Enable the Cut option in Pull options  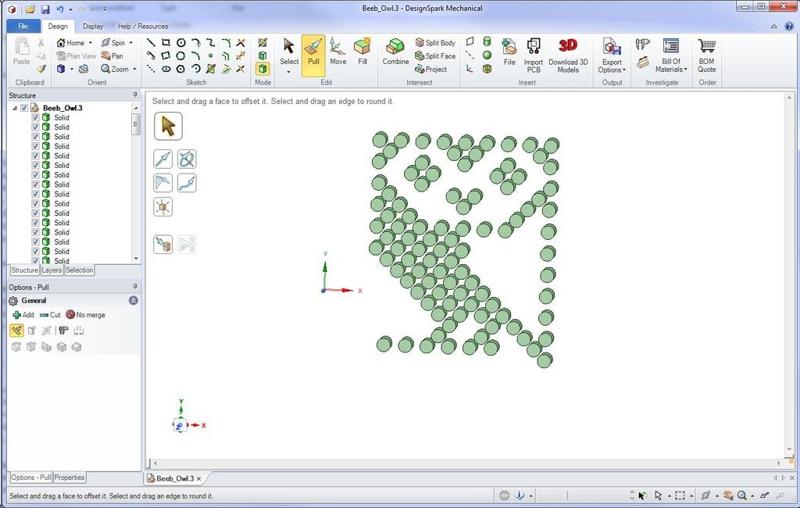tap(50, 315)
